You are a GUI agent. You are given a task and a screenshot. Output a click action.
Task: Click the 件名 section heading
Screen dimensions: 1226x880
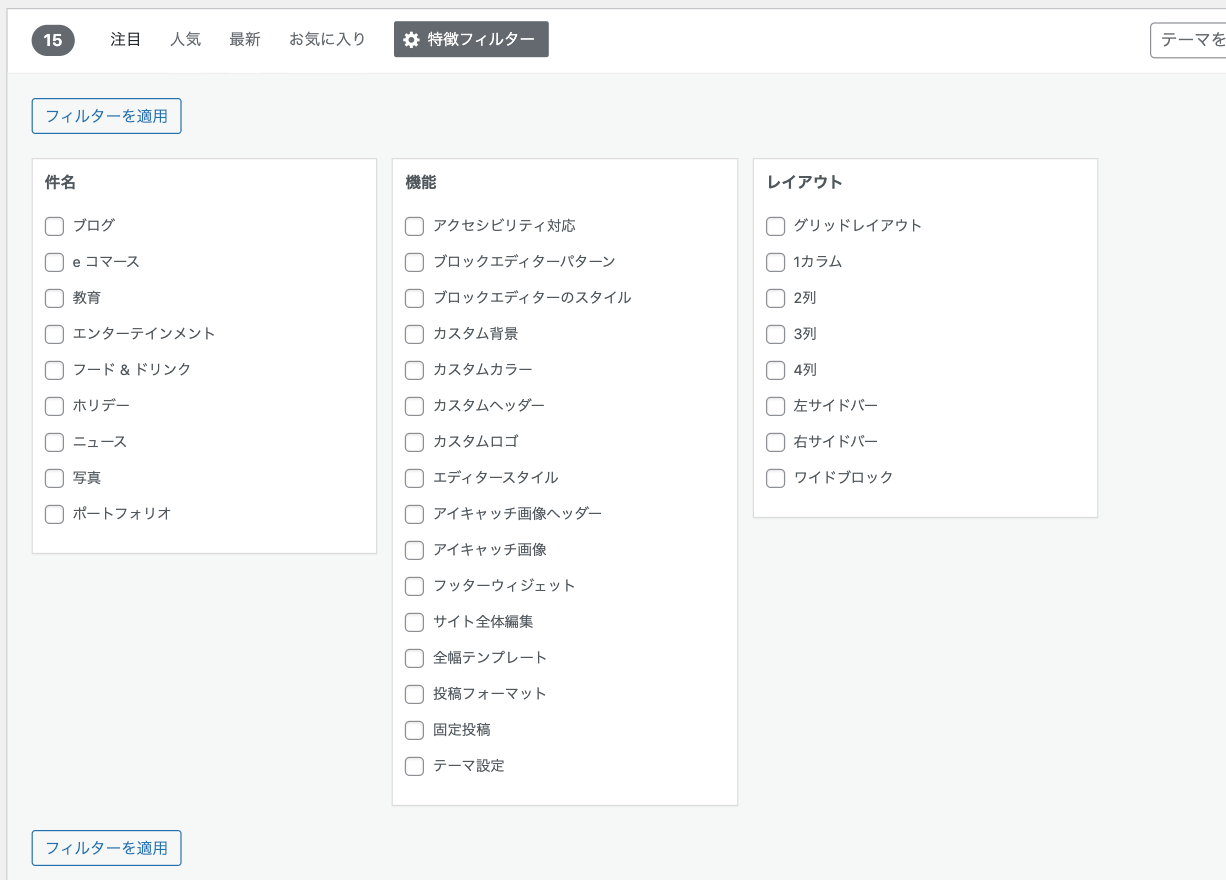tap(60, 183)
